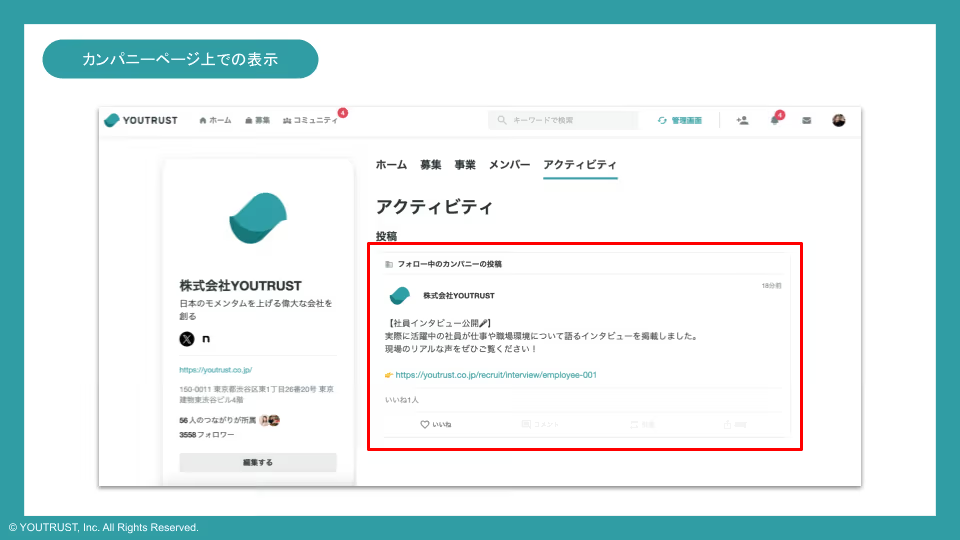960x540 pixels.
Task: Click the large company logo in sidebar
Action: (x=258, y=218)
